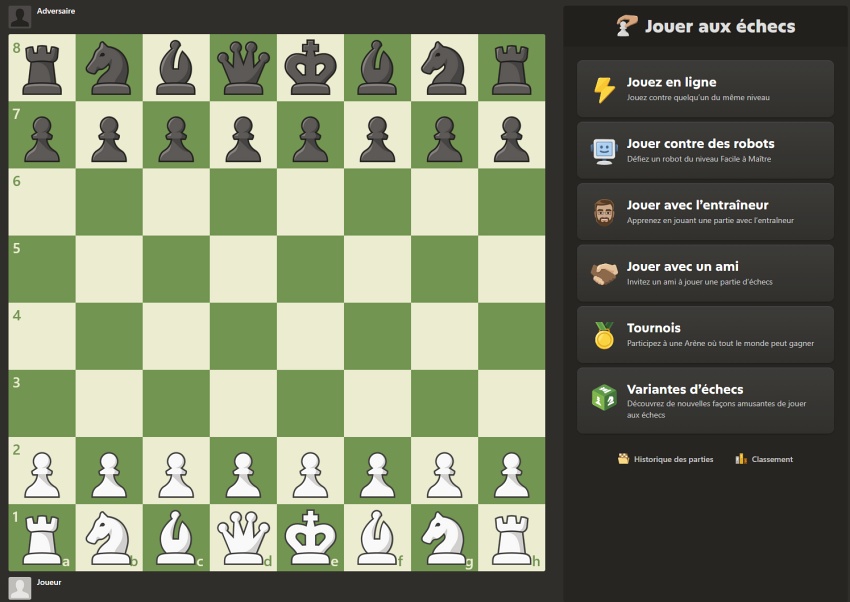
Task: Choose Jouer contre des robots
Action: (x=705, y=150)
